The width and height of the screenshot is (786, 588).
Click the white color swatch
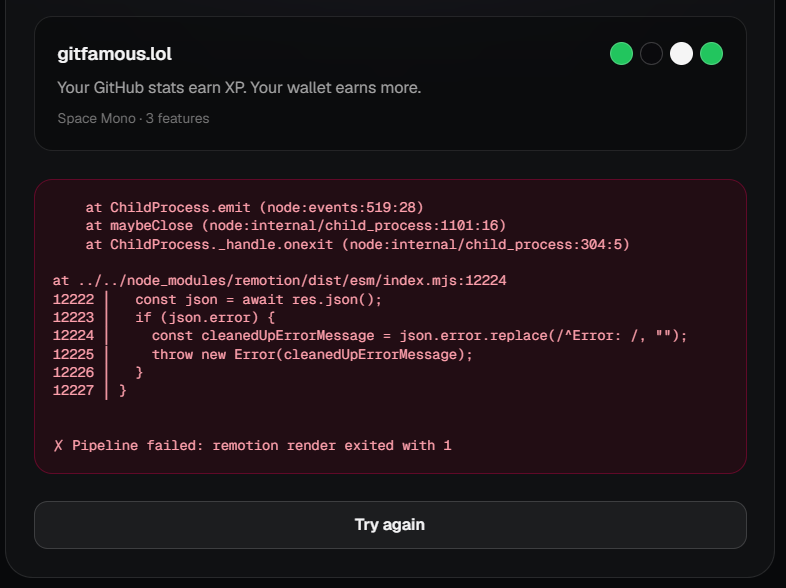(x=681, y=54)
